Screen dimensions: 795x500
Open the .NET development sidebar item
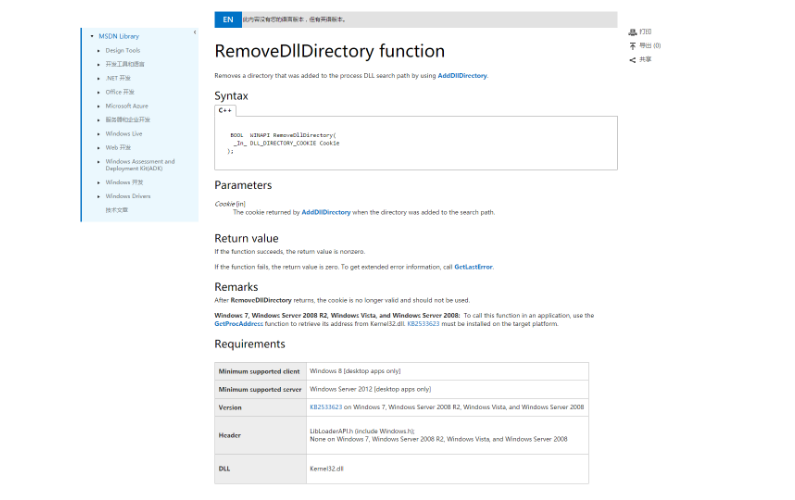[x=119, y=78]
